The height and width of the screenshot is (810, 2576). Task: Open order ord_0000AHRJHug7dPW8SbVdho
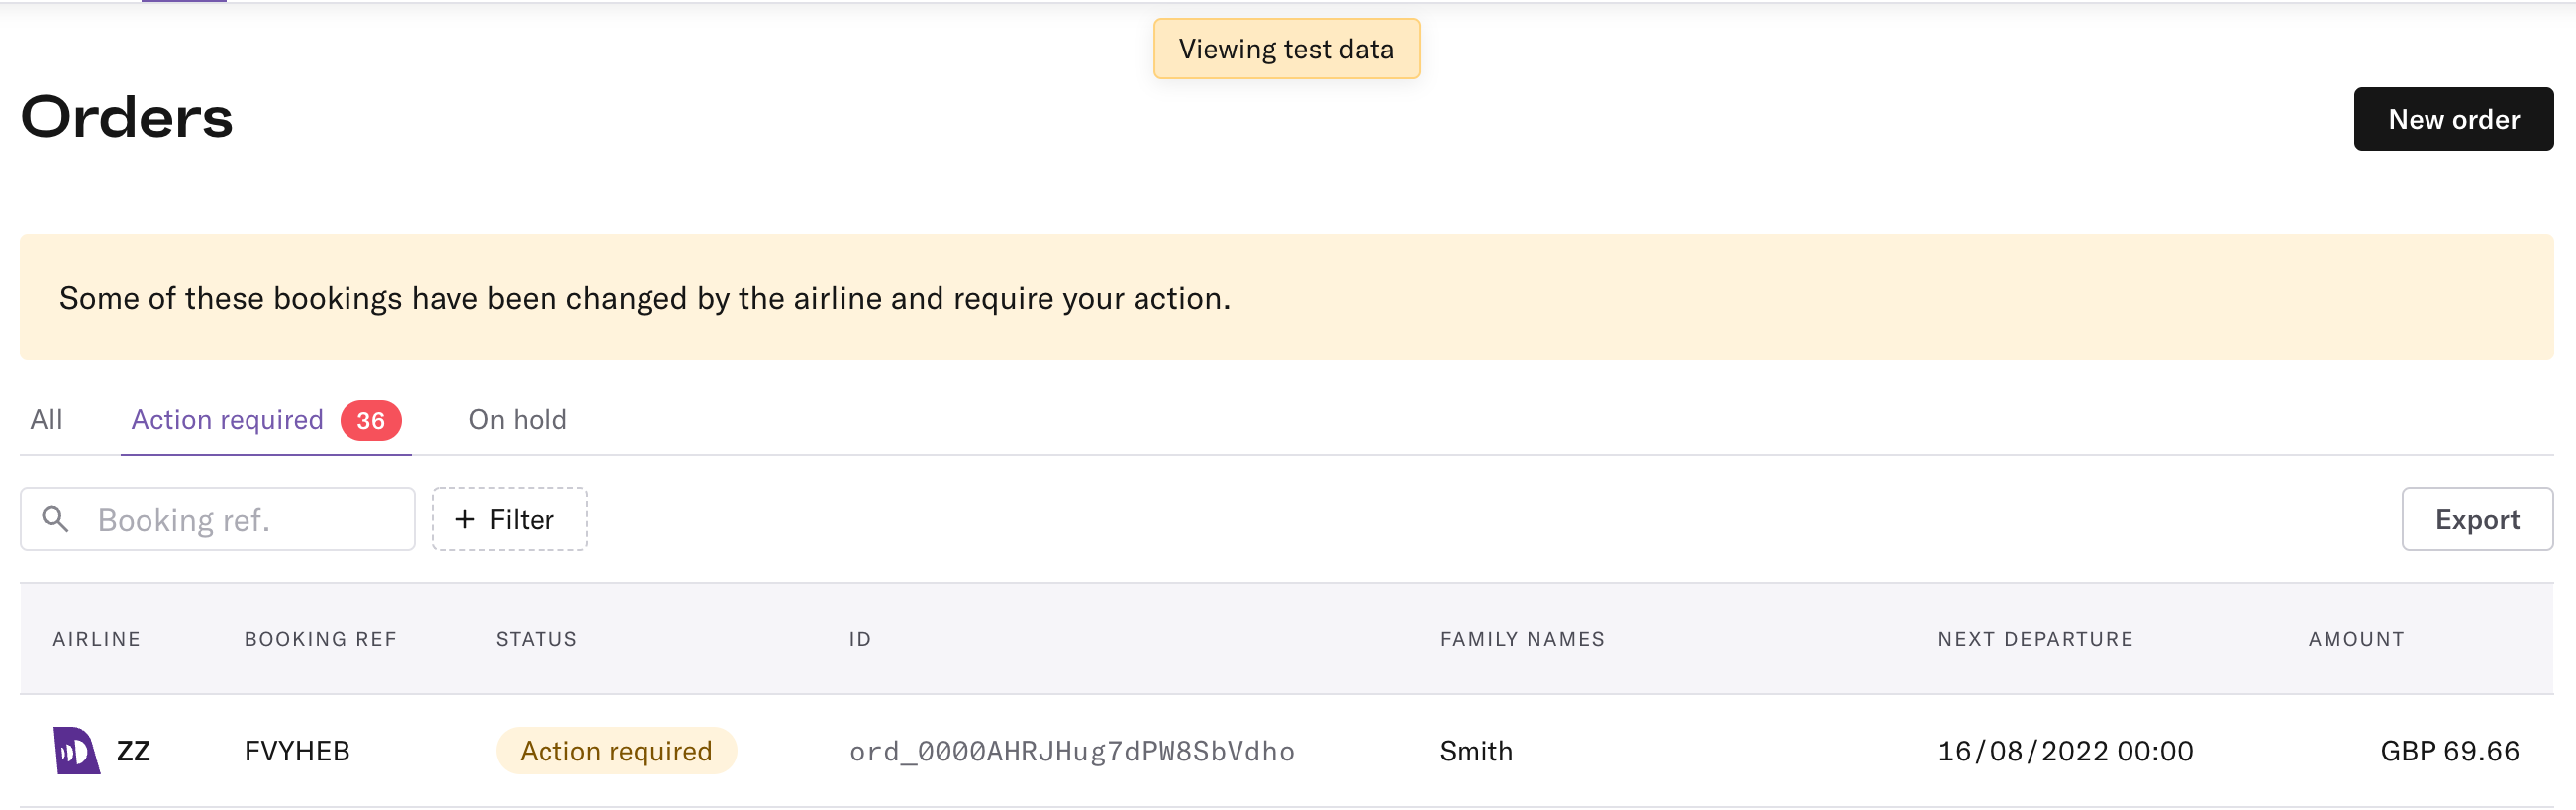pos(1072,751)
